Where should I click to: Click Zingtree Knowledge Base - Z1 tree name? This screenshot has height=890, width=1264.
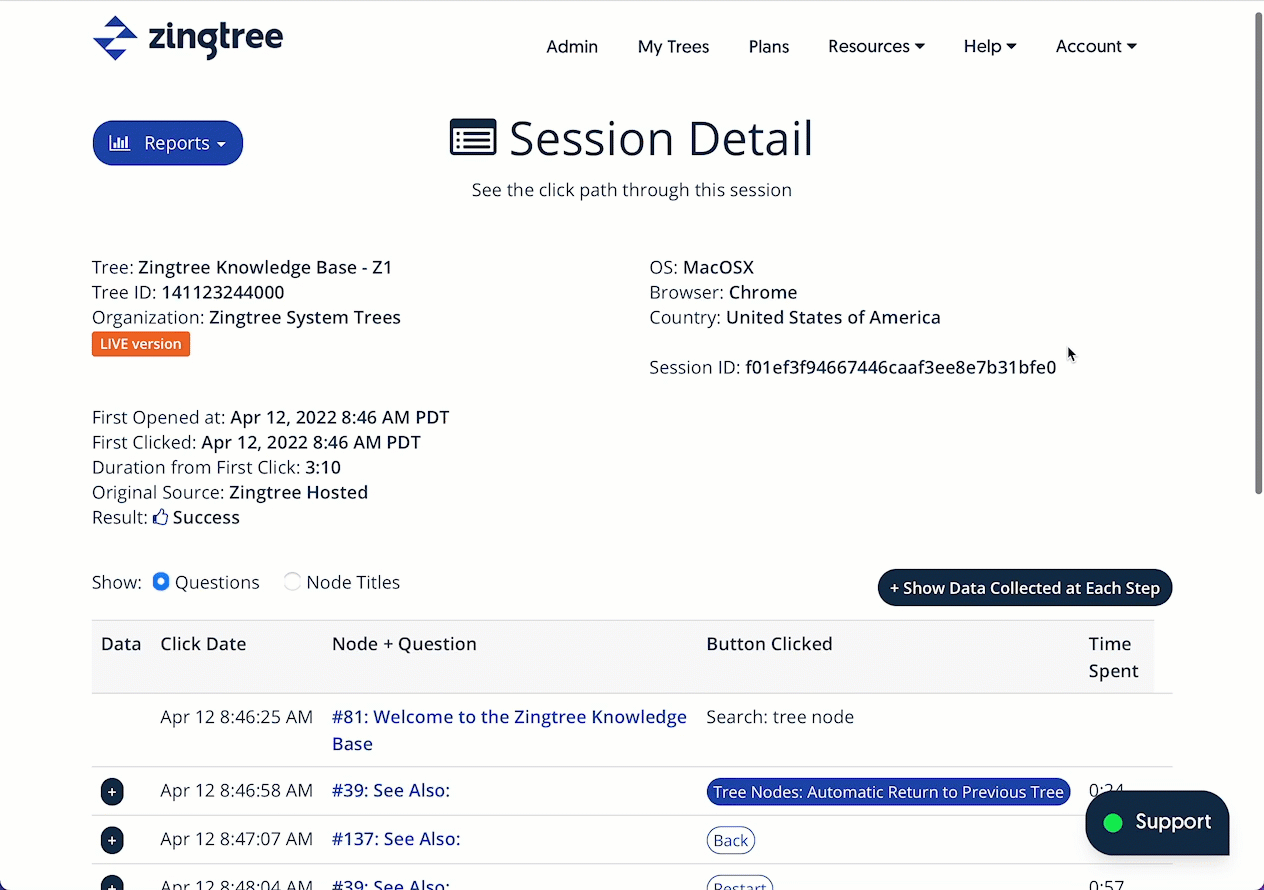265,268
